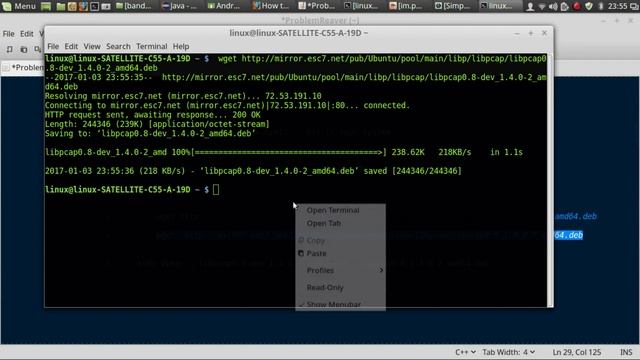Click first toolbar icon in editor window
The image size is (640, 360).
point(9,49)
